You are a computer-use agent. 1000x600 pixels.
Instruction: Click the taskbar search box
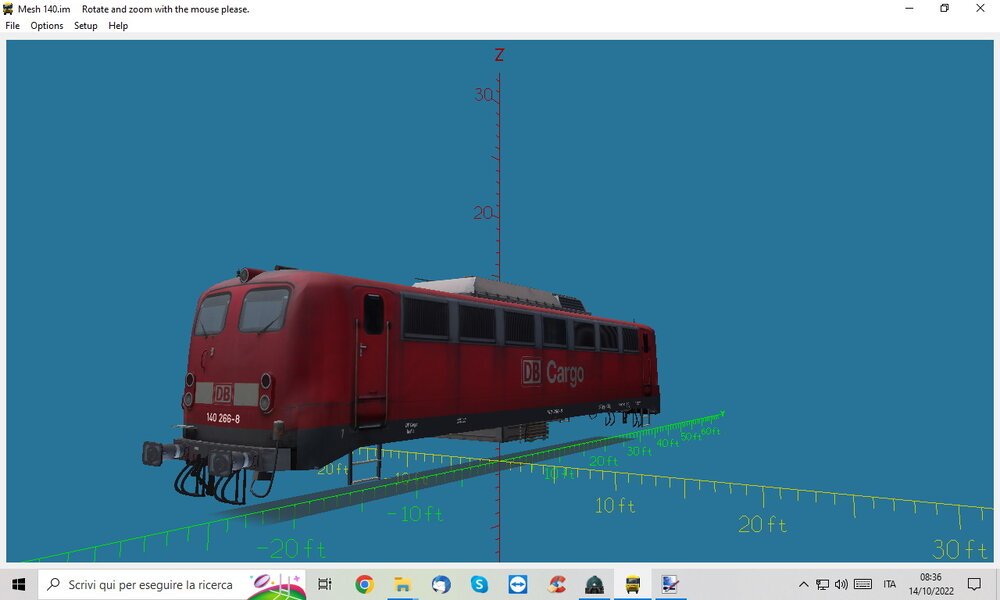point(172,584)
